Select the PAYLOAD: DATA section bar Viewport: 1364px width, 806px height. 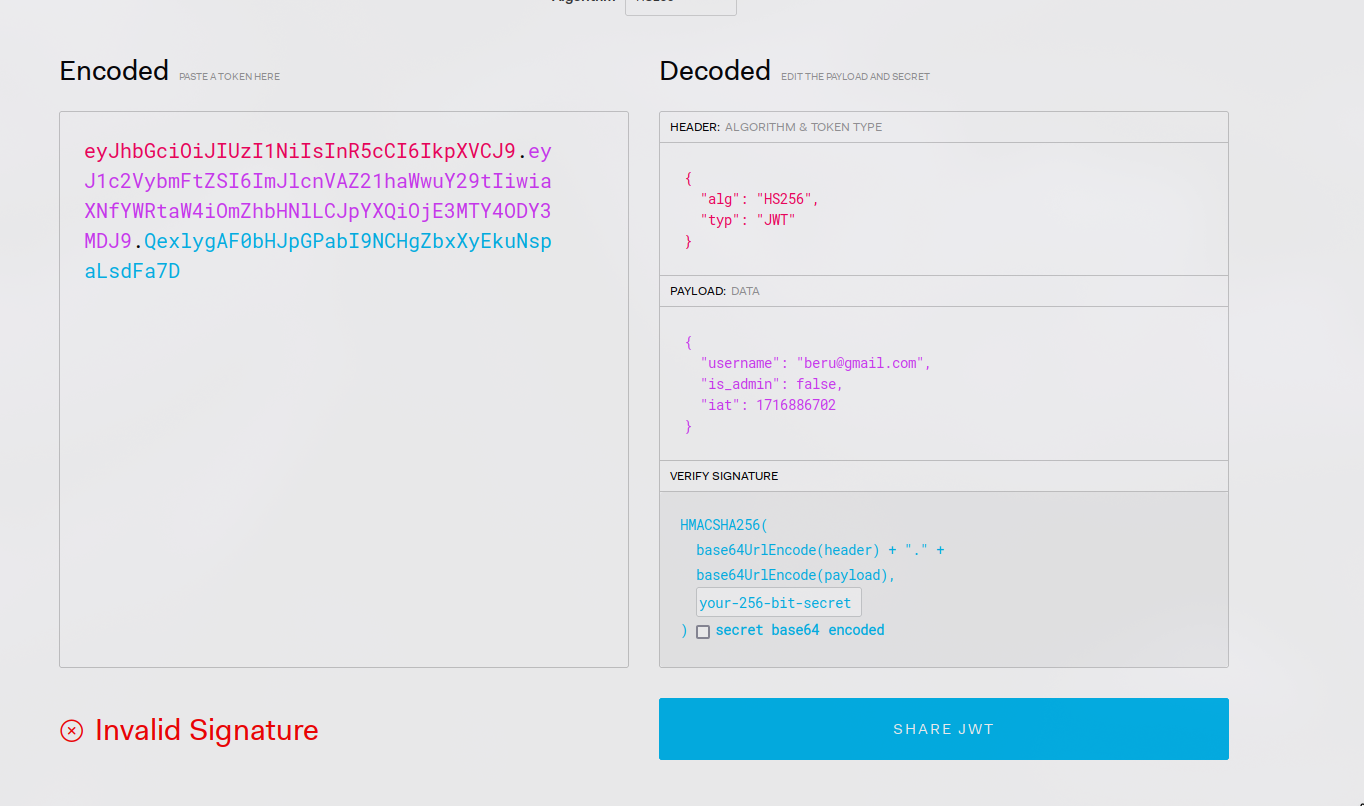pos(943,291)
